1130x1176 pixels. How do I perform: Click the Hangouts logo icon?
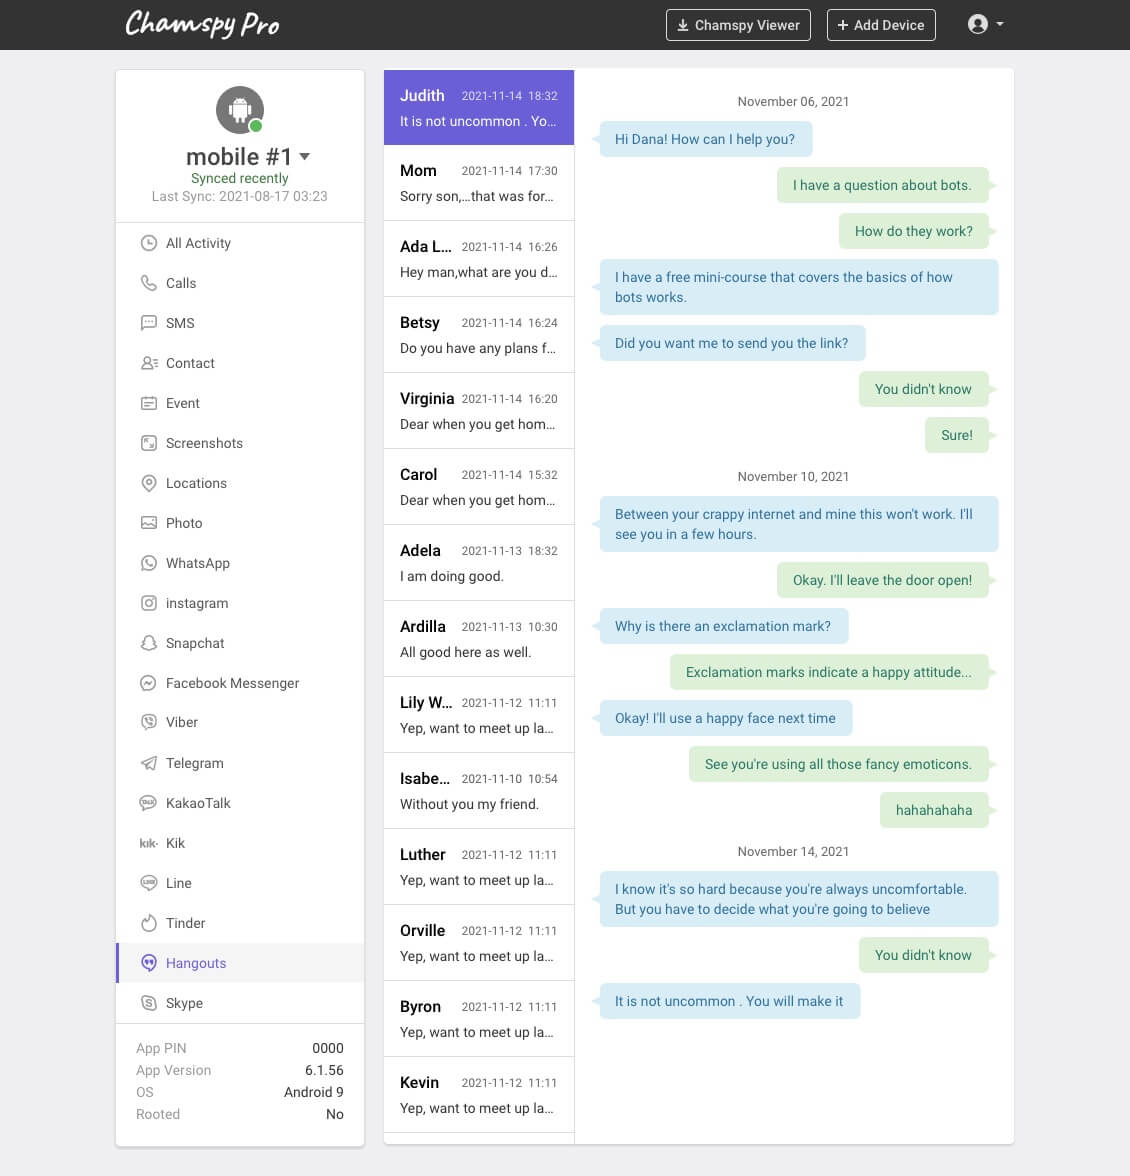point(148,963)
